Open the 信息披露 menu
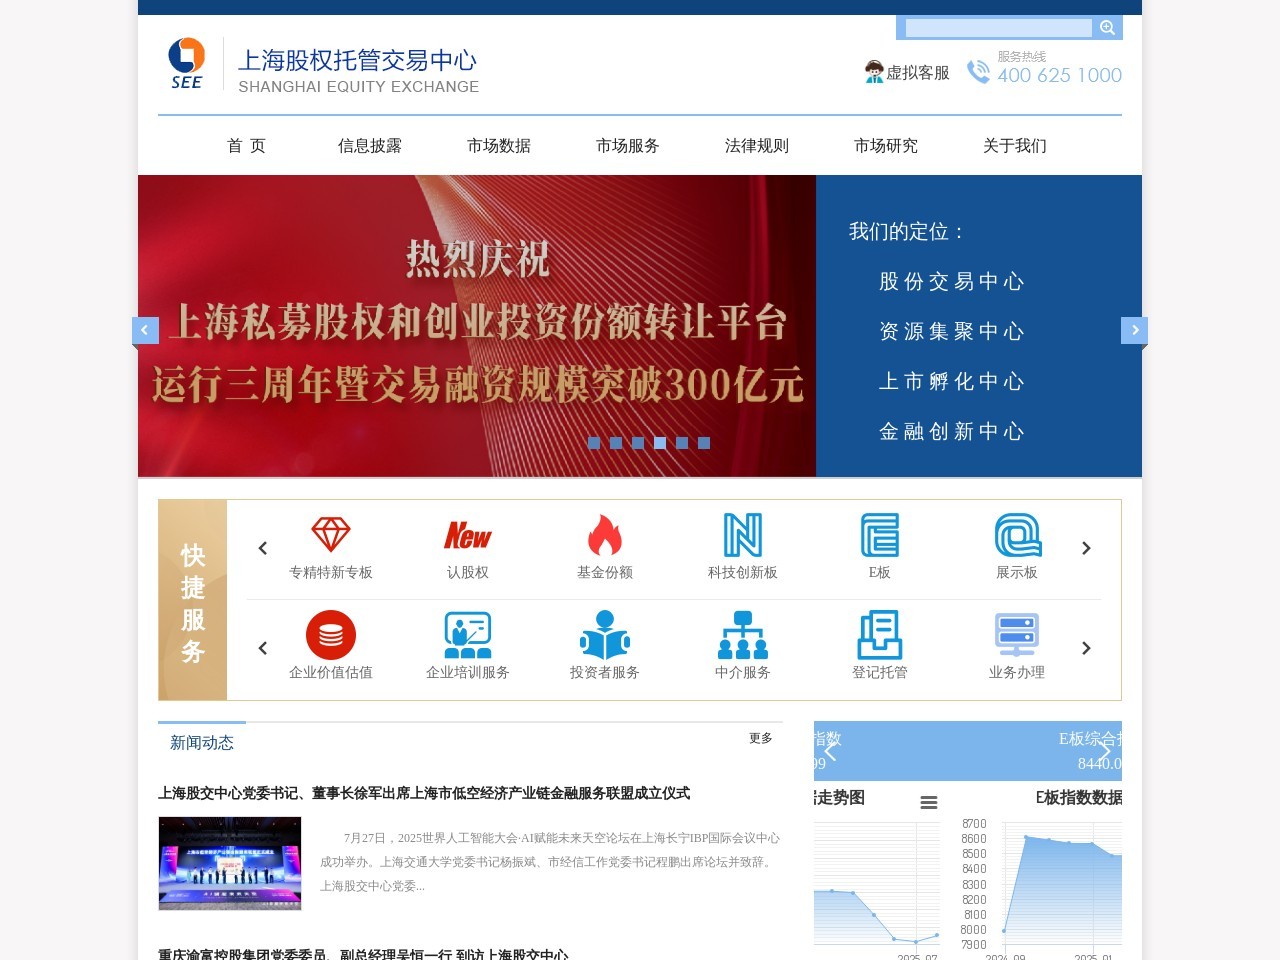1280x960 pixels. (x=370, y=146)
